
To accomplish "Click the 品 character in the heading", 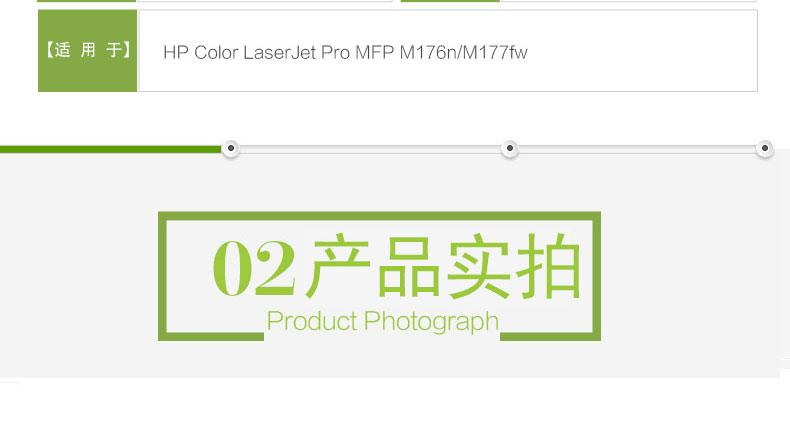I will pos(409,267).
